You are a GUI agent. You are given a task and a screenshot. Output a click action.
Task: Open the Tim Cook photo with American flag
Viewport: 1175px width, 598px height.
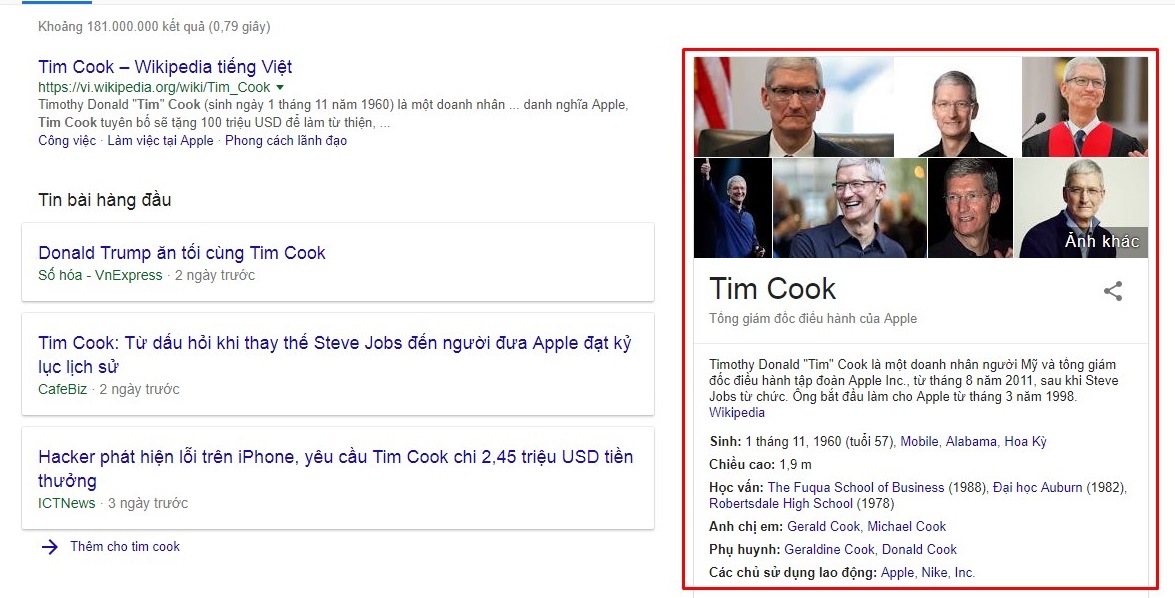click(793, 106)
